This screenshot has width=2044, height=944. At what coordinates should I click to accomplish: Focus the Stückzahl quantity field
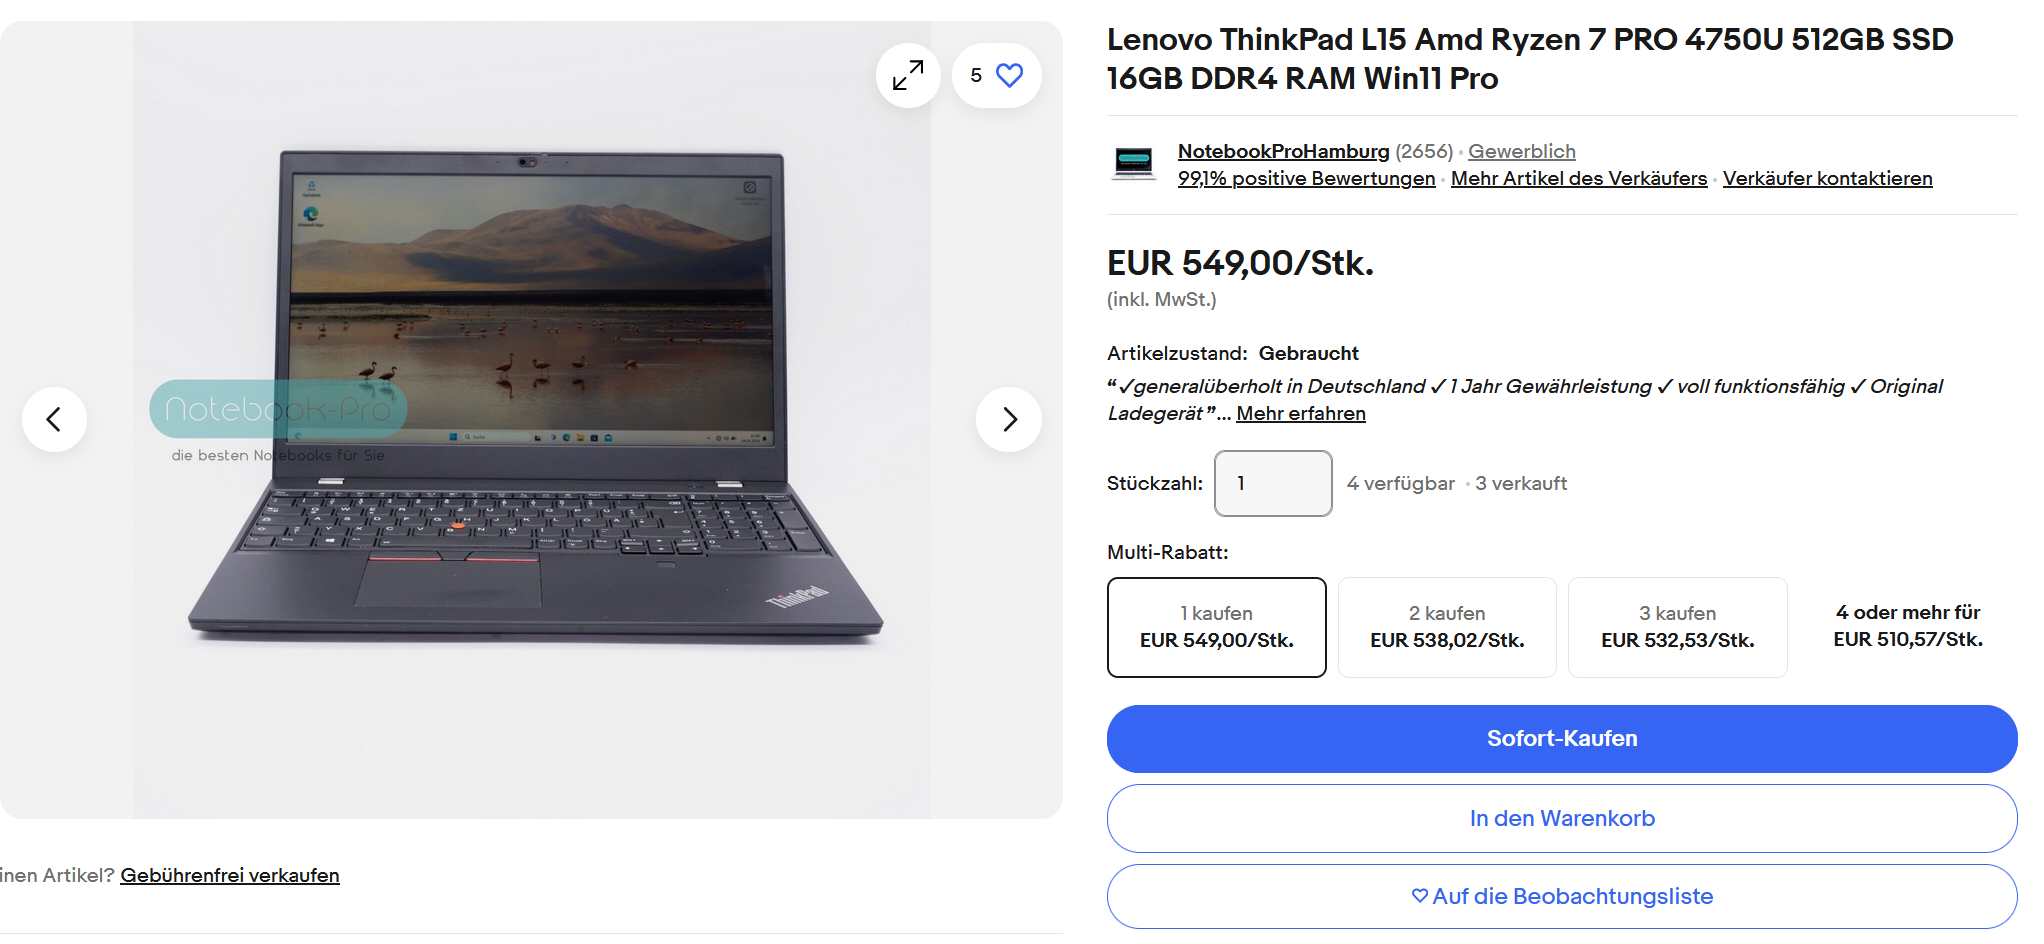pyautogui.click(x=1273, y=483)
